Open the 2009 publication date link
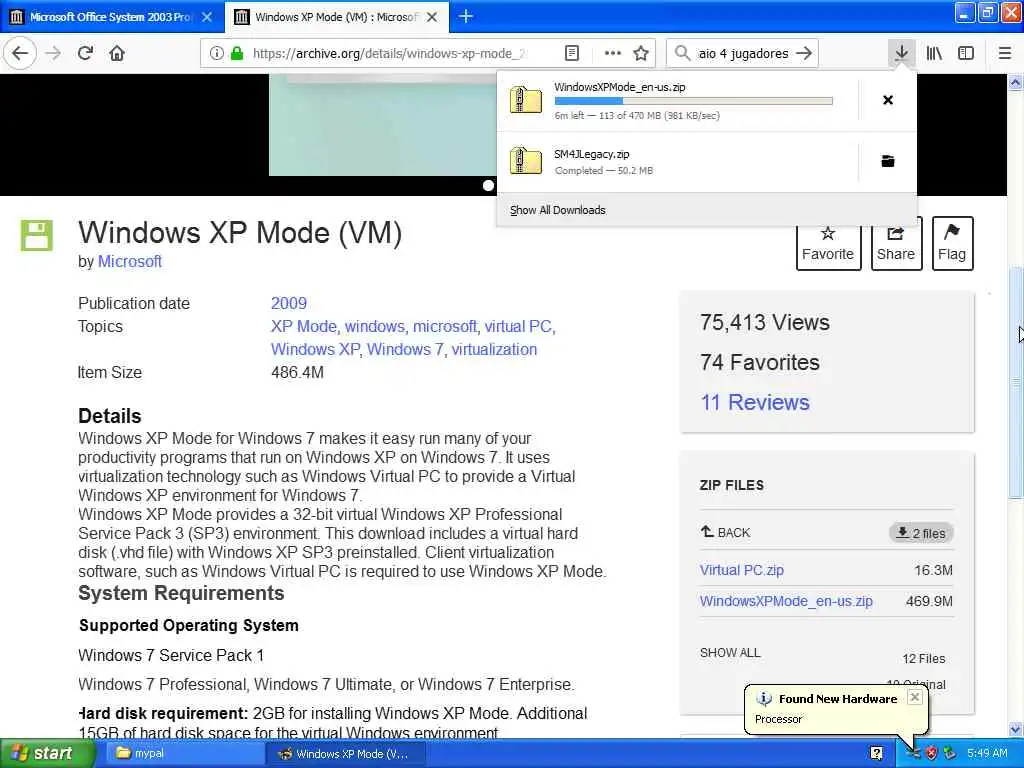1024x768 pixels. point(289,303)
